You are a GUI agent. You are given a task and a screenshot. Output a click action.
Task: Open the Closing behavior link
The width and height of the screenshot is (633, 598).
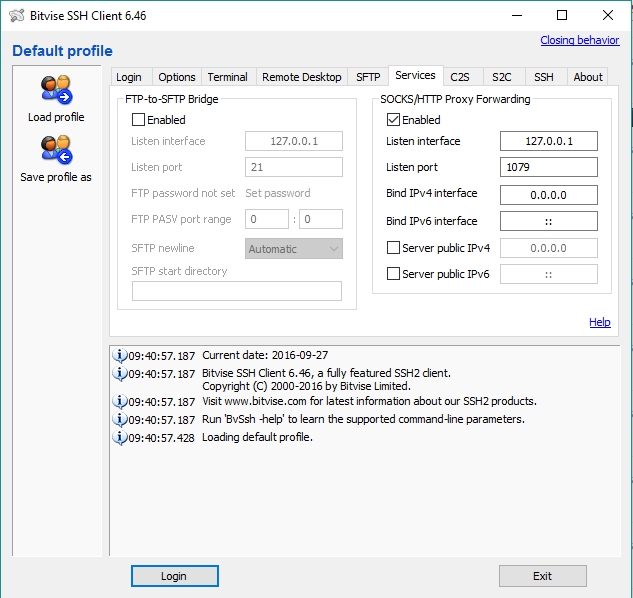click(580, 40)
